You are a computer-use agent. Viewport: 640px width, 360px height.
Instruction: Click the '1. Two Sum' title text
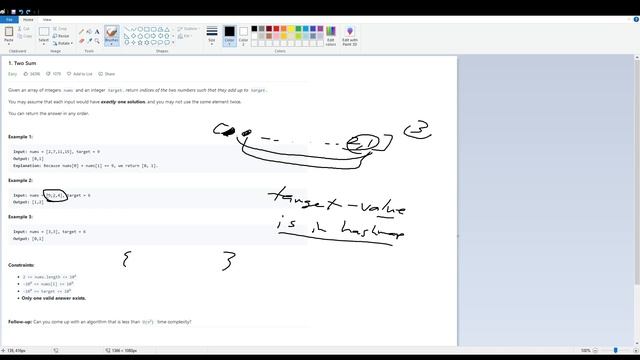22,63
